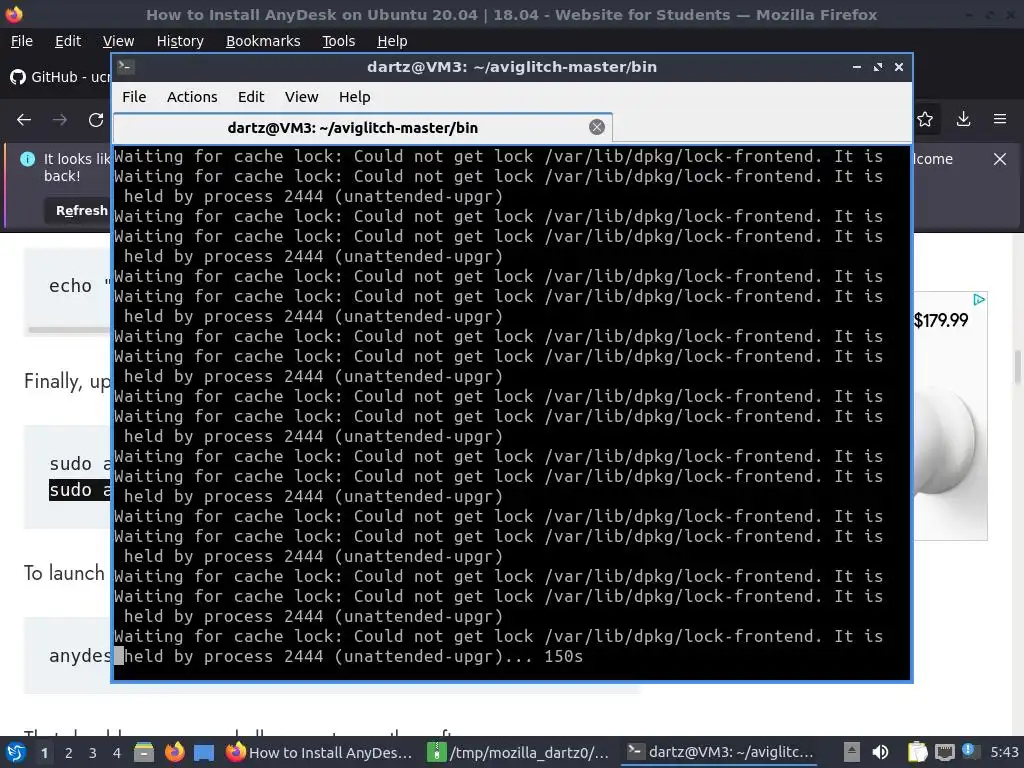Viewport: 1024px width, 768px height.
Task: Open the Firefox Bookmarks menu
Action: (263, 41)
